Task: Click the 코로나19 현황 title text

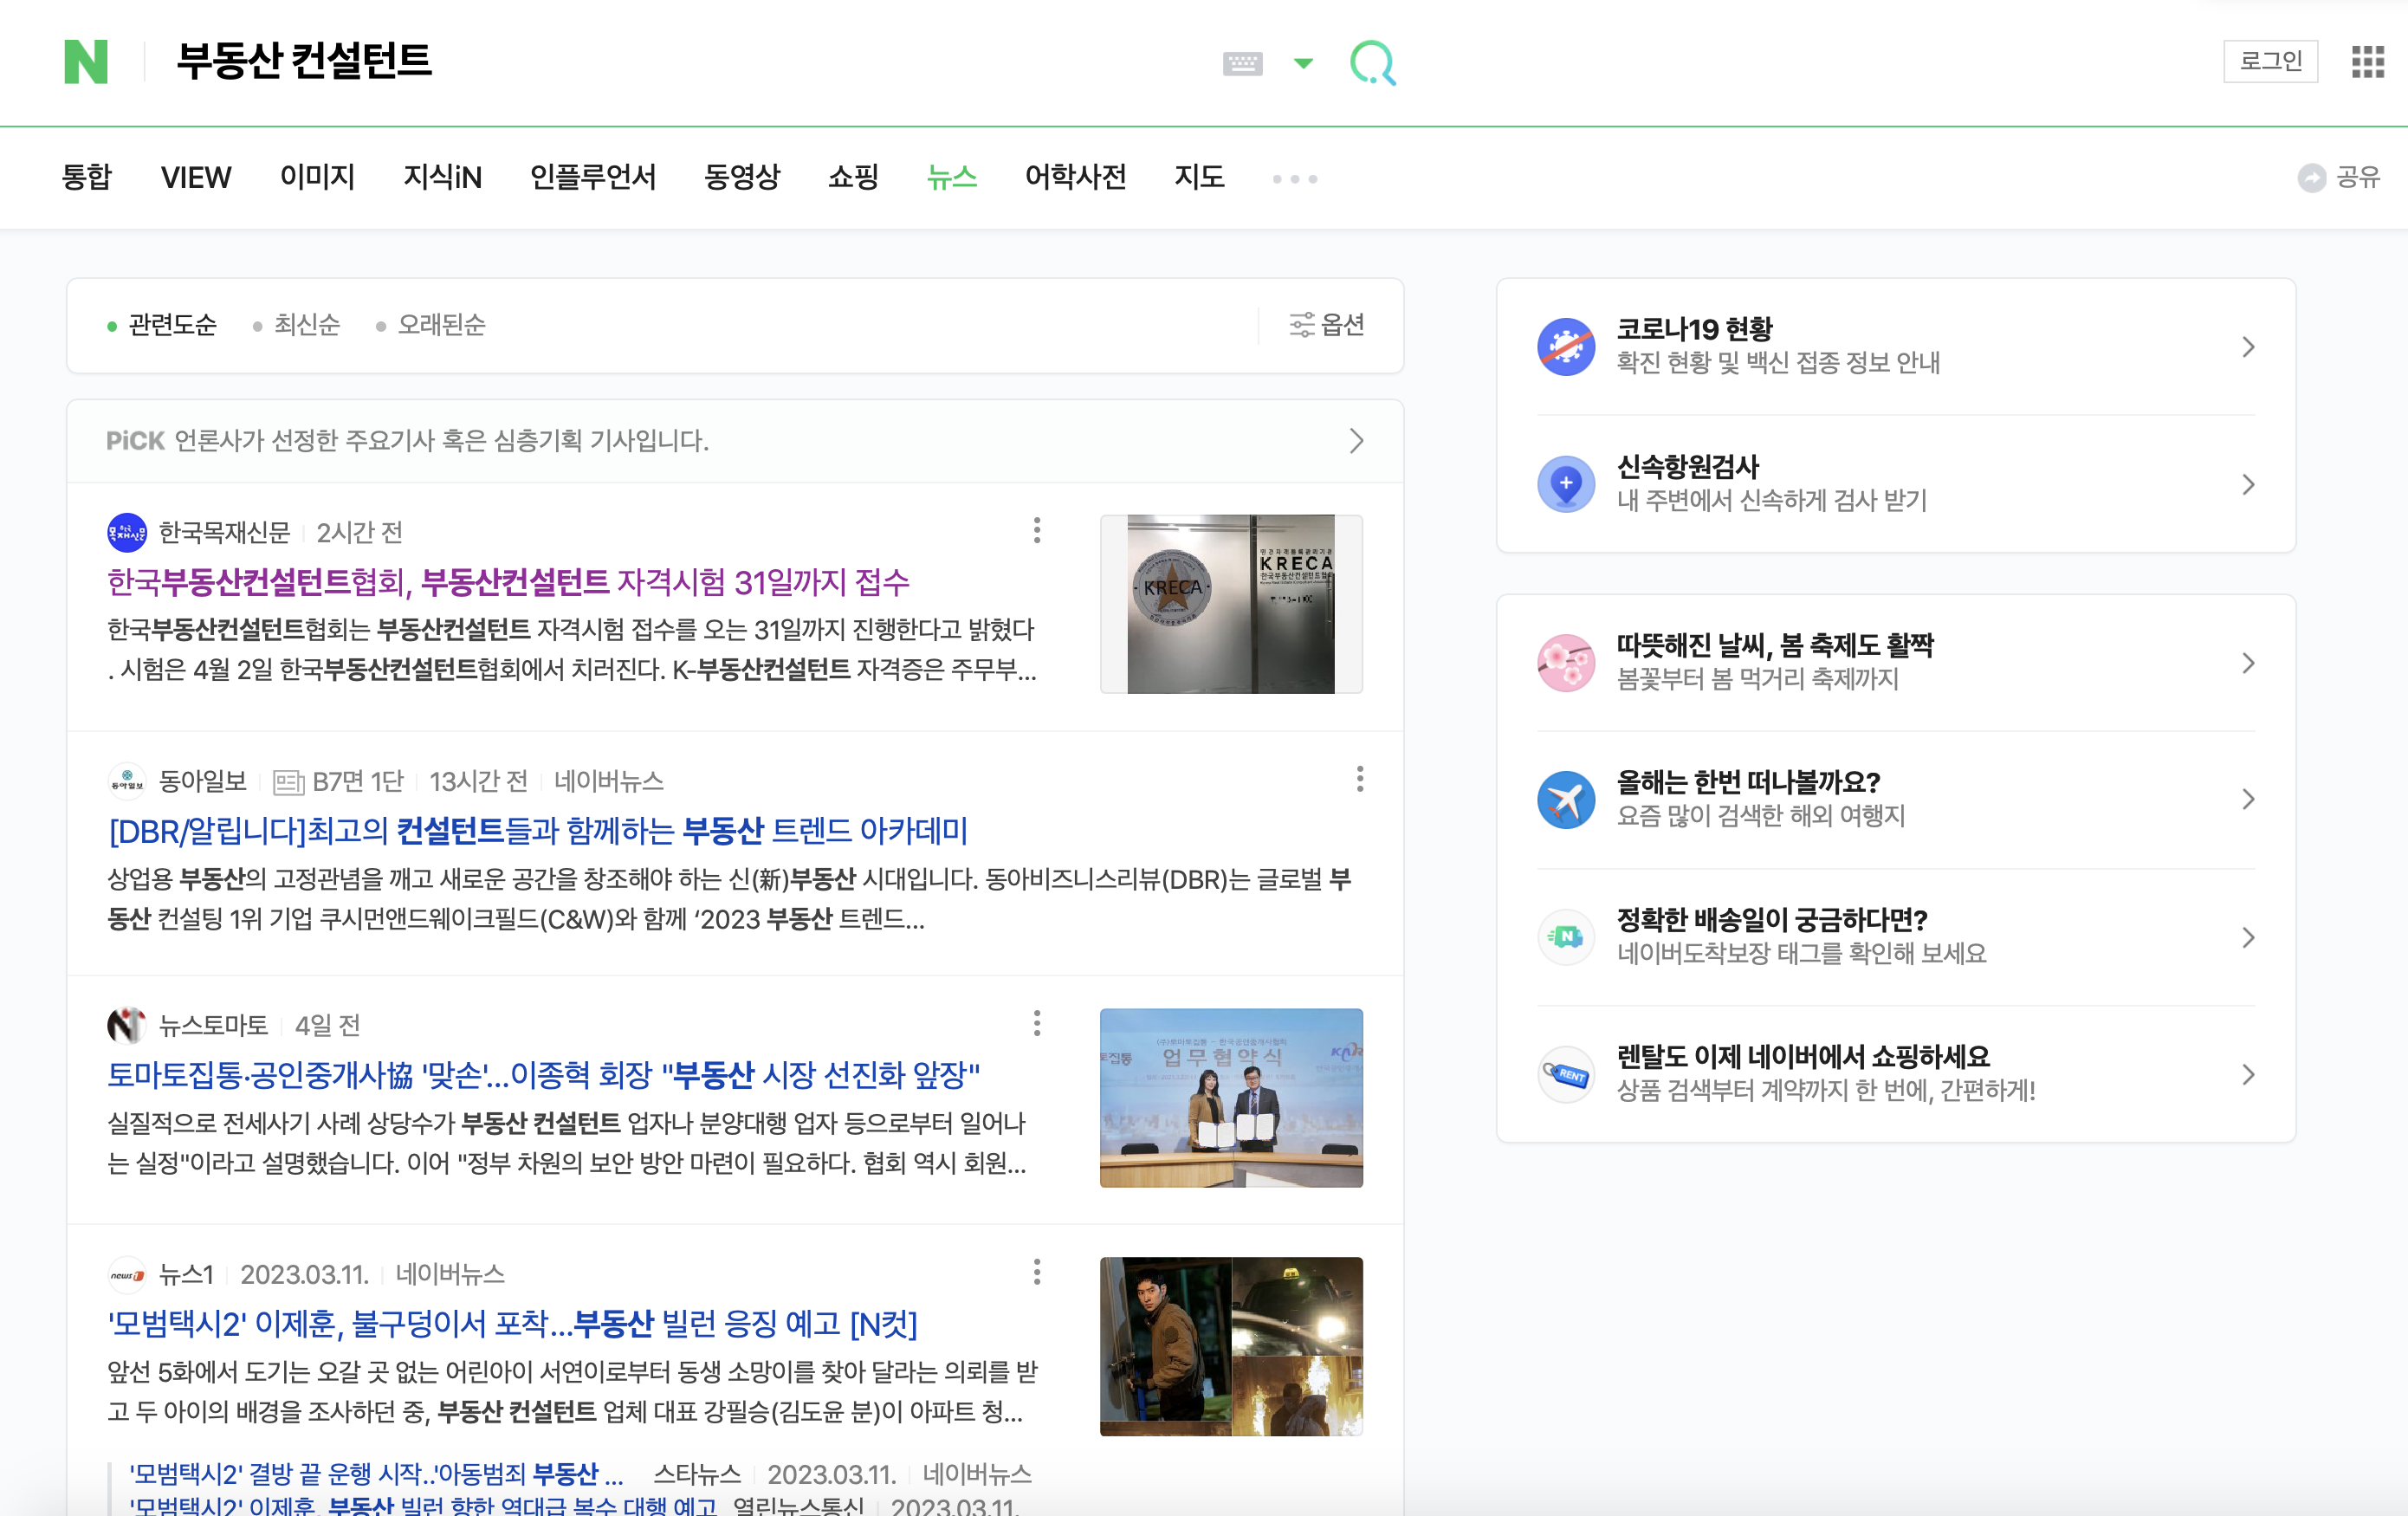Action: click(1694, 329)
